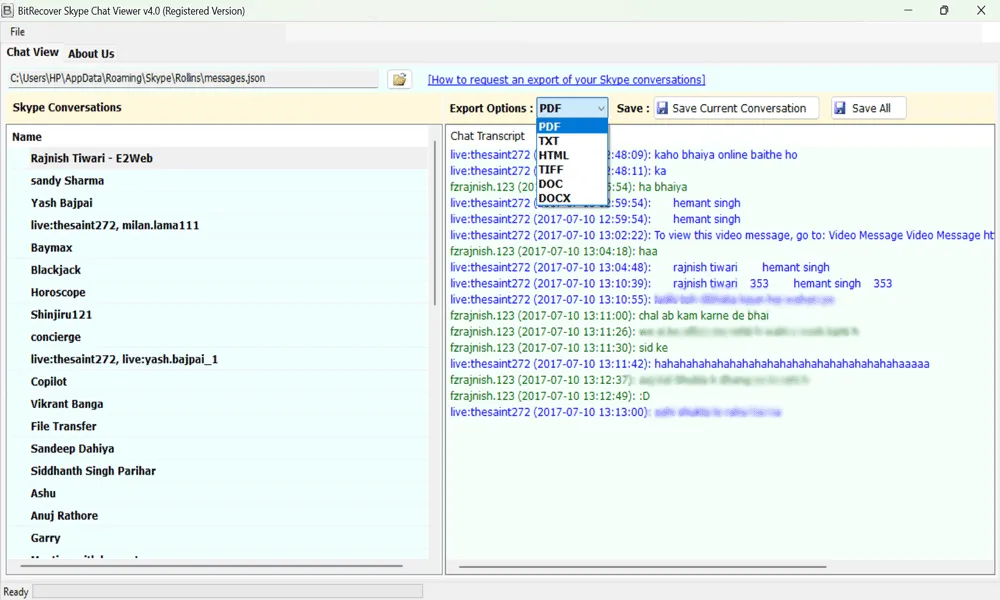Viewport: 1000px width, 600px height.
Task: Select the Copilot conversation entry
Action: click(49, 382)
